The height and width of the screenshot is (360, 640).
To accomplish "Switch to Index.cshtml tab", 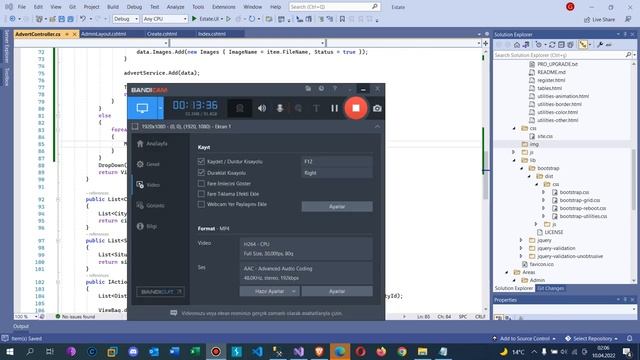I will pyautogui.click(x=212, y=34).
